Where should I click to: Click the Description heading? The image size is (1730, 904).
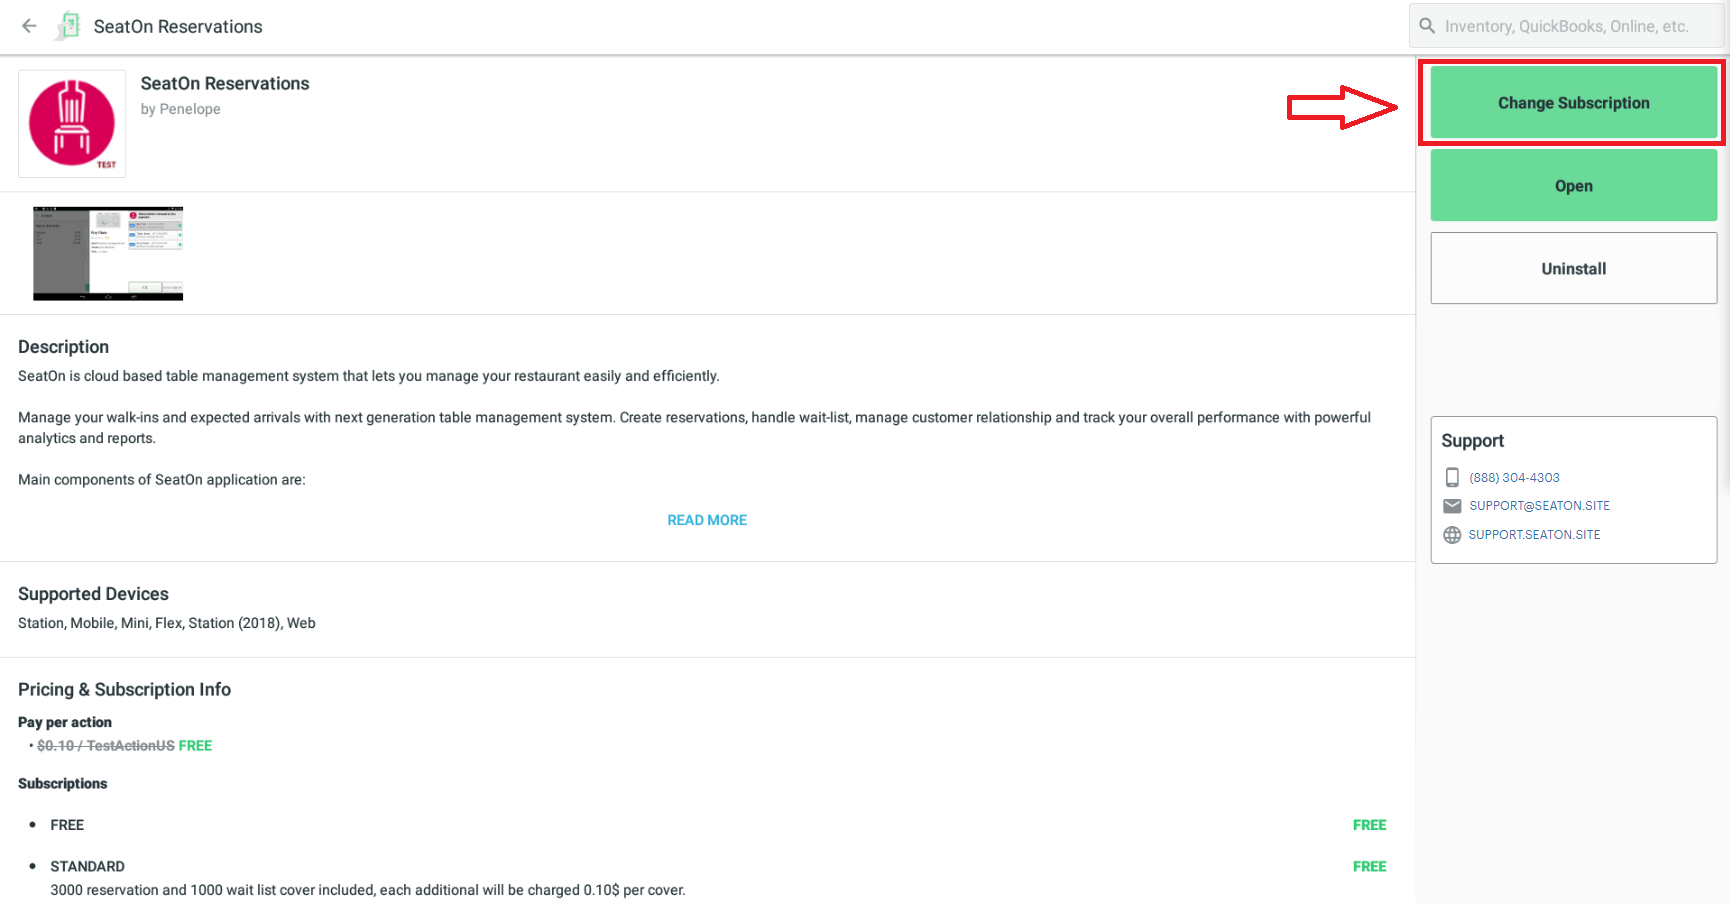coord(63,347)
